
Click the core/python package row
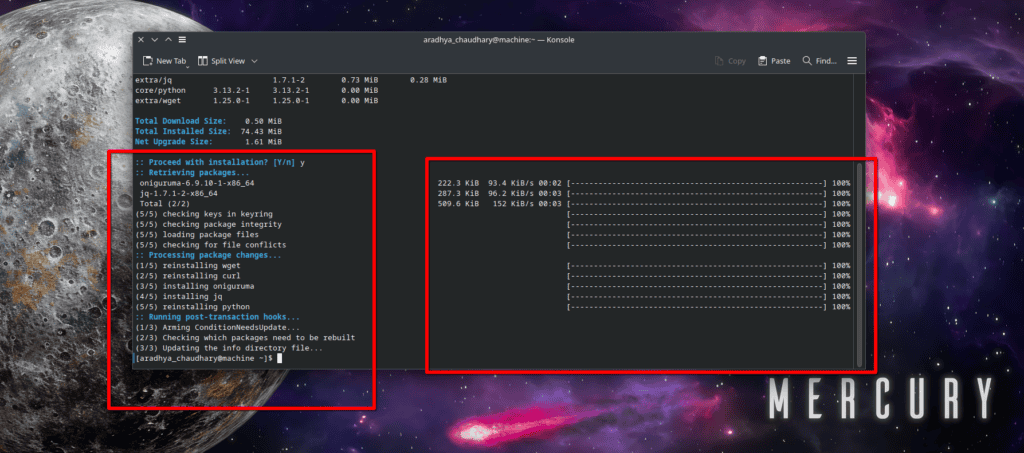point(257,90)
